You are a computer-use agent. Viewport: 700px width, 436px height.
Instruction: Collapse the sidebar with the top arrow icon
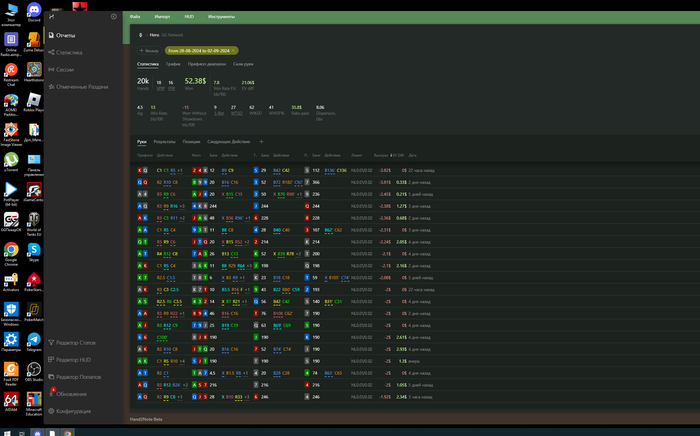(x=113, y=17)
